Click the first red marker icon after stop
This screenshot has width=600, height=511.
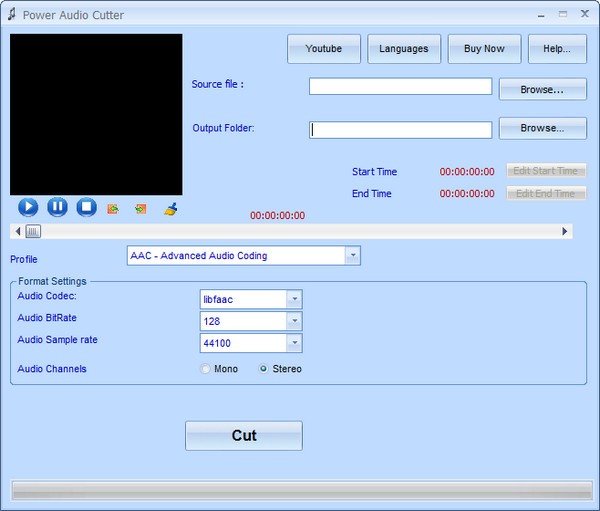pos(113,209)
